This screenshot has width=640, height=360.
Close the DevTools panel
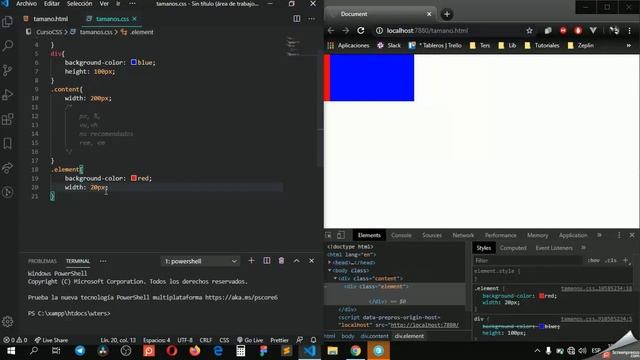pyautogui.click(x=632, y=236)
